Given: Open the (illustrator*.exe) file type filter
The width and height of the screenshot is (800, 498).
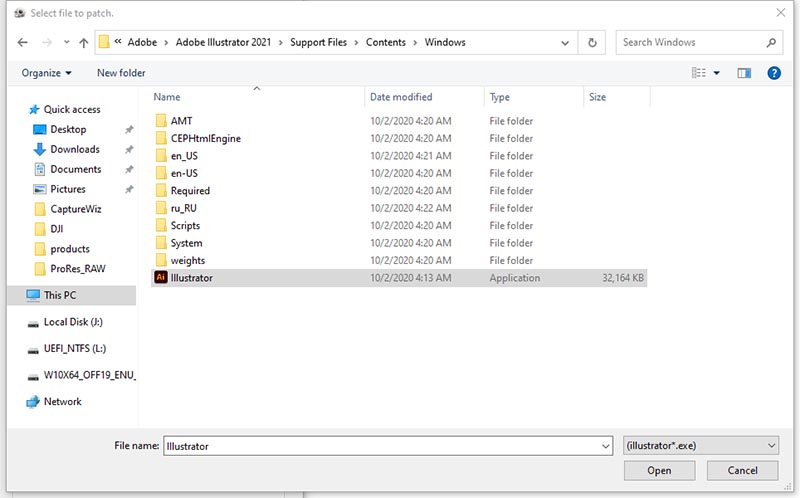Looking at the screenshot, I should 701,445.
